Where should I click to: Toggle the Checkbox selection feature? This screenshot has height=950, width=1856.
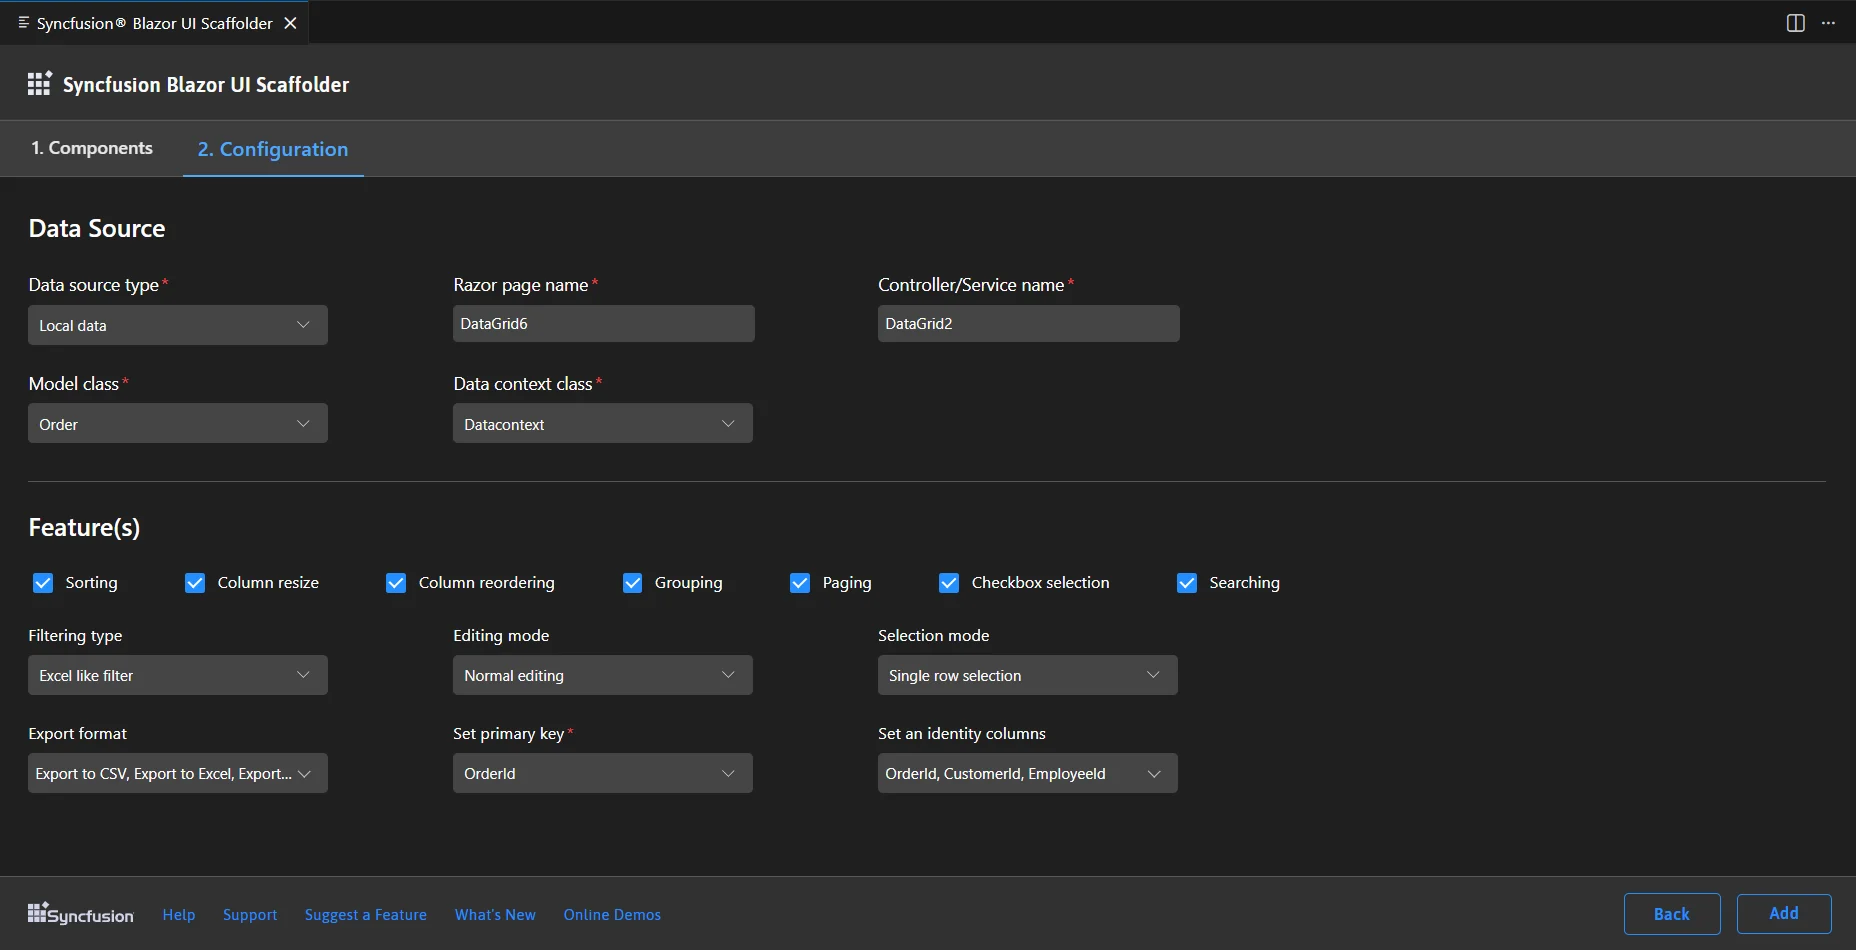(949, 582)
